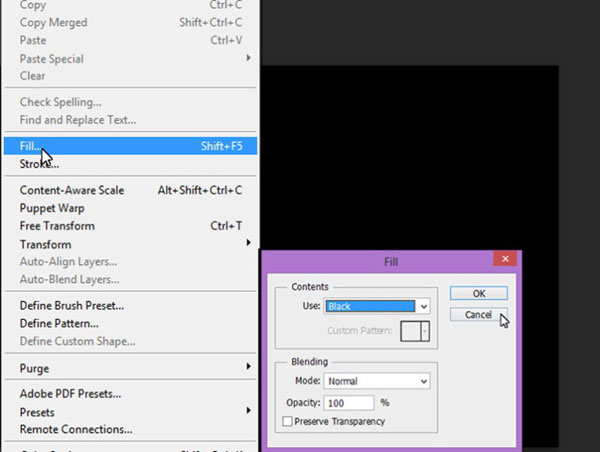The width and height of the screenshot is (600, 452).
Task: Choose Content-Aware Scale from the menu
Action: [72, 190]
